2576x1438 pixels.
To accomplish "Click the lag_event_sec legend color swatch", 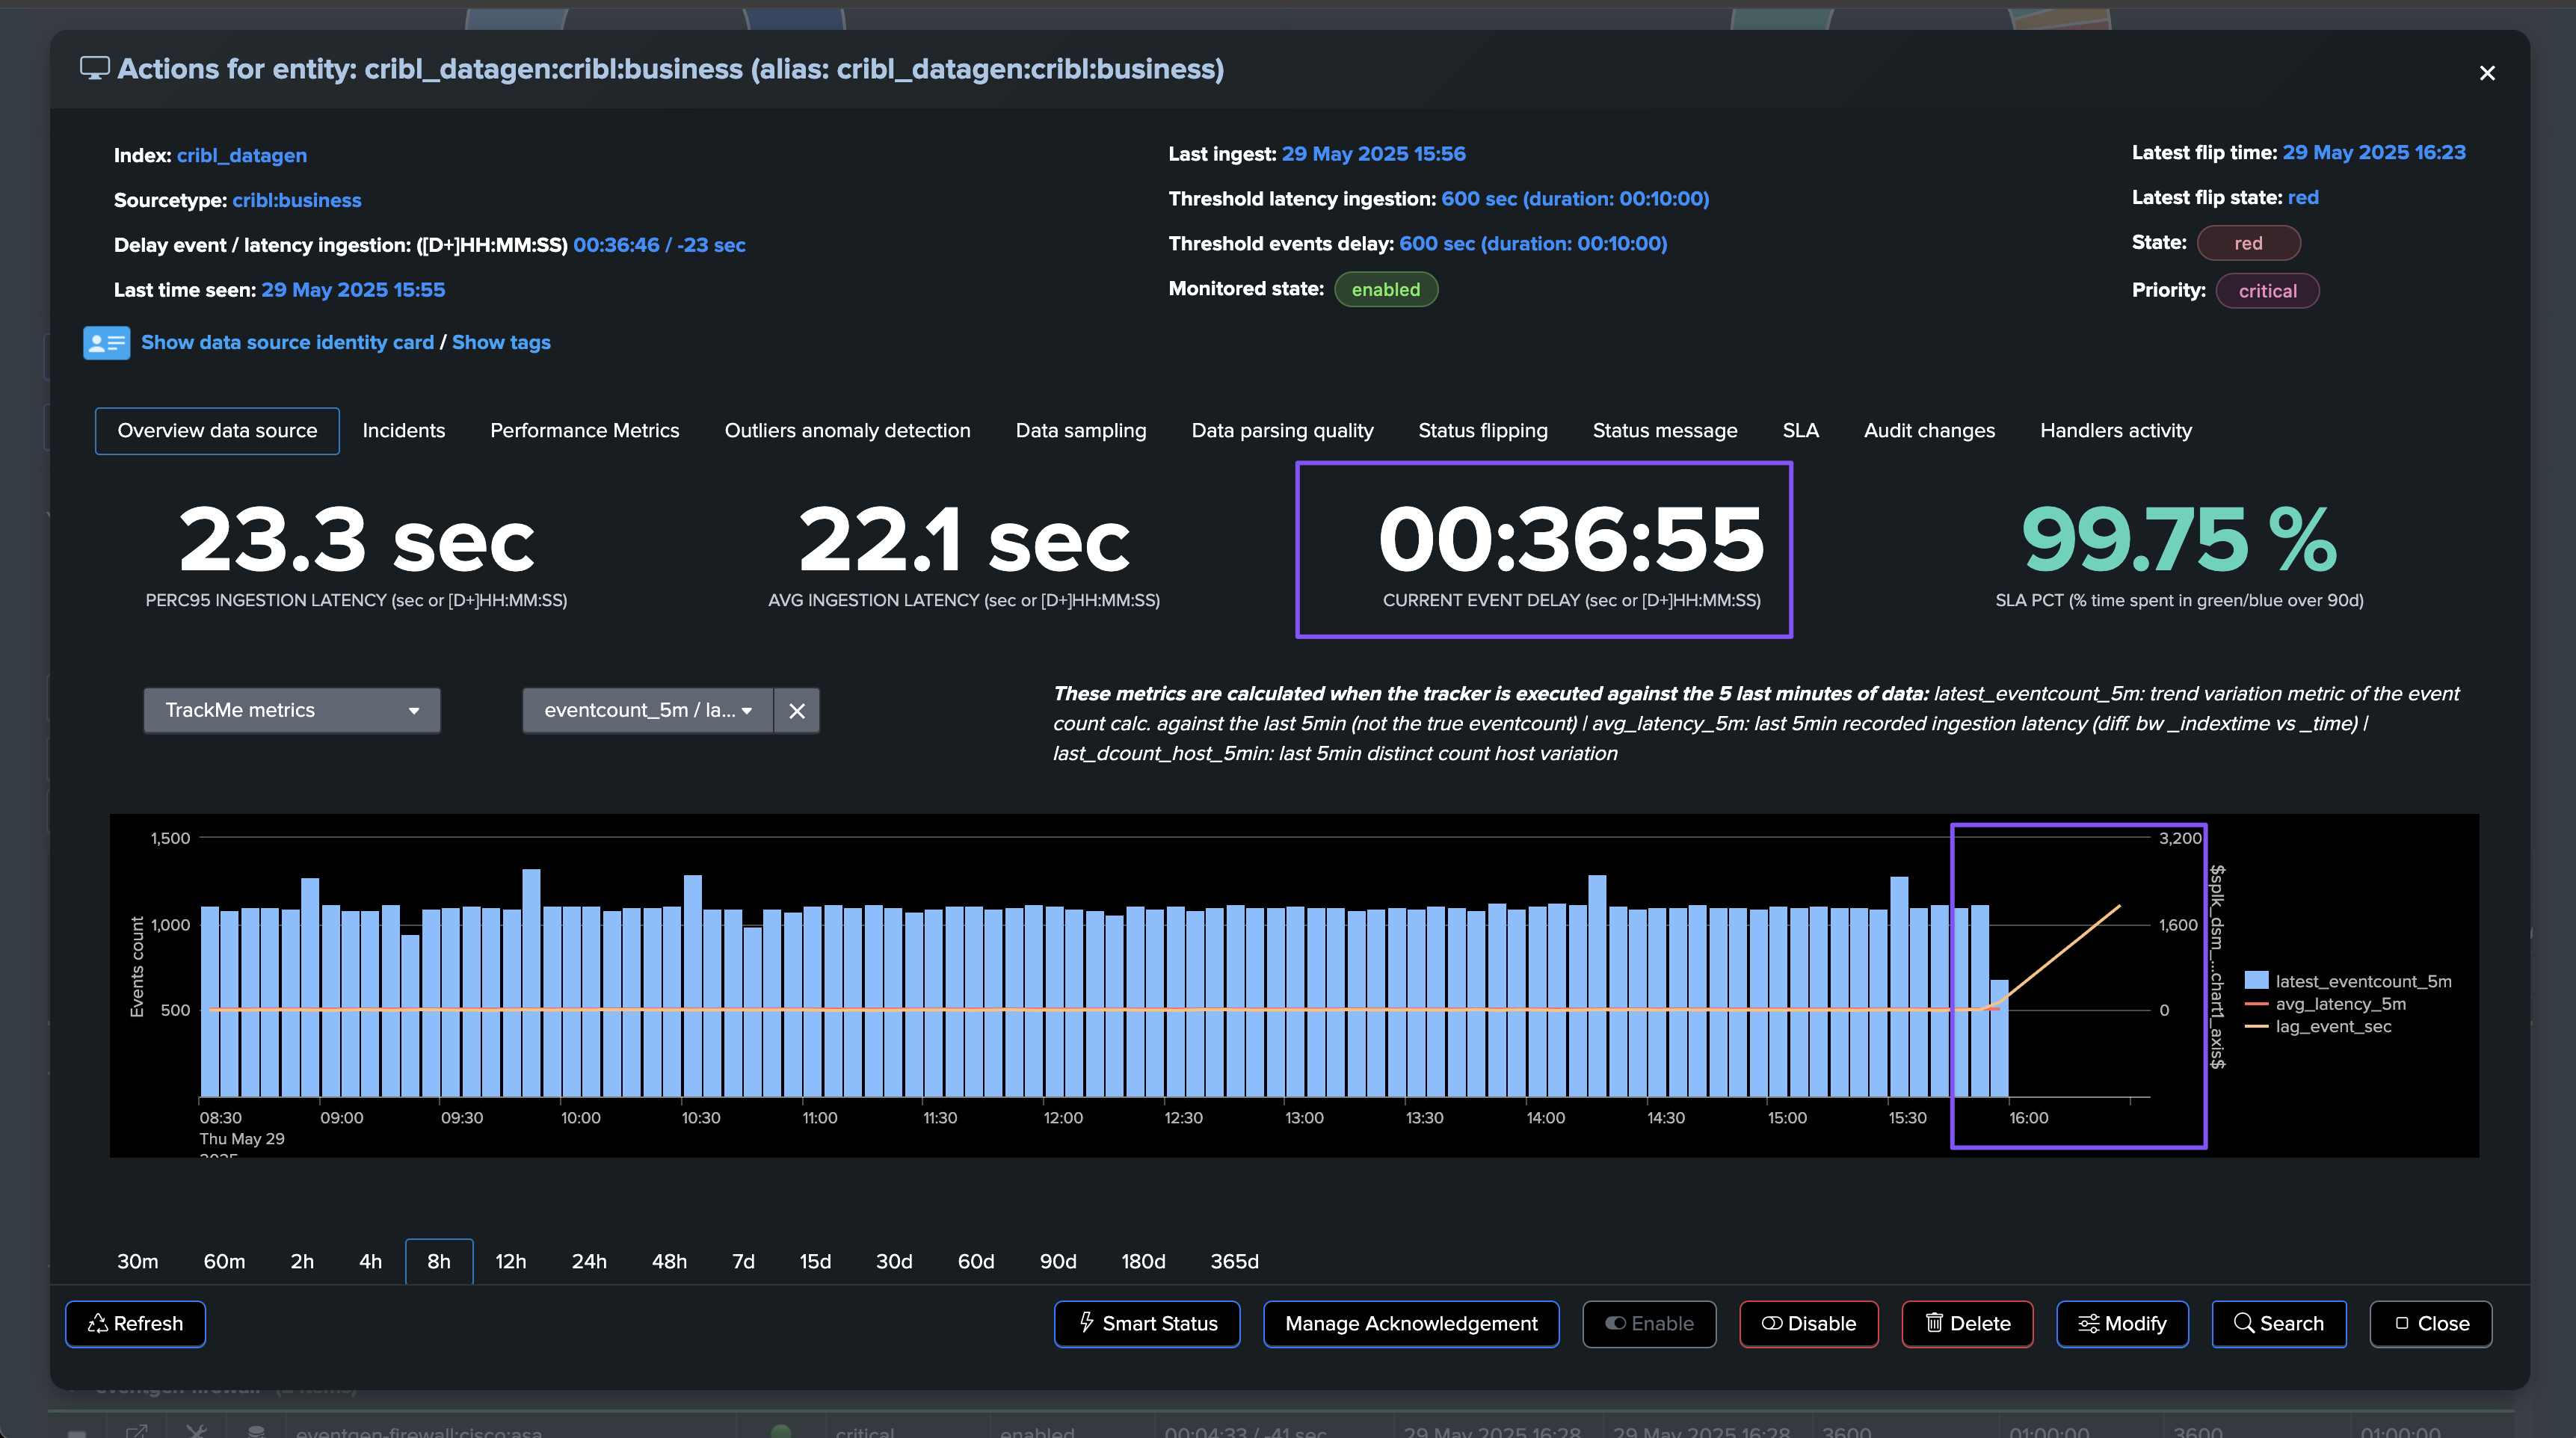I will 2256,1027.
